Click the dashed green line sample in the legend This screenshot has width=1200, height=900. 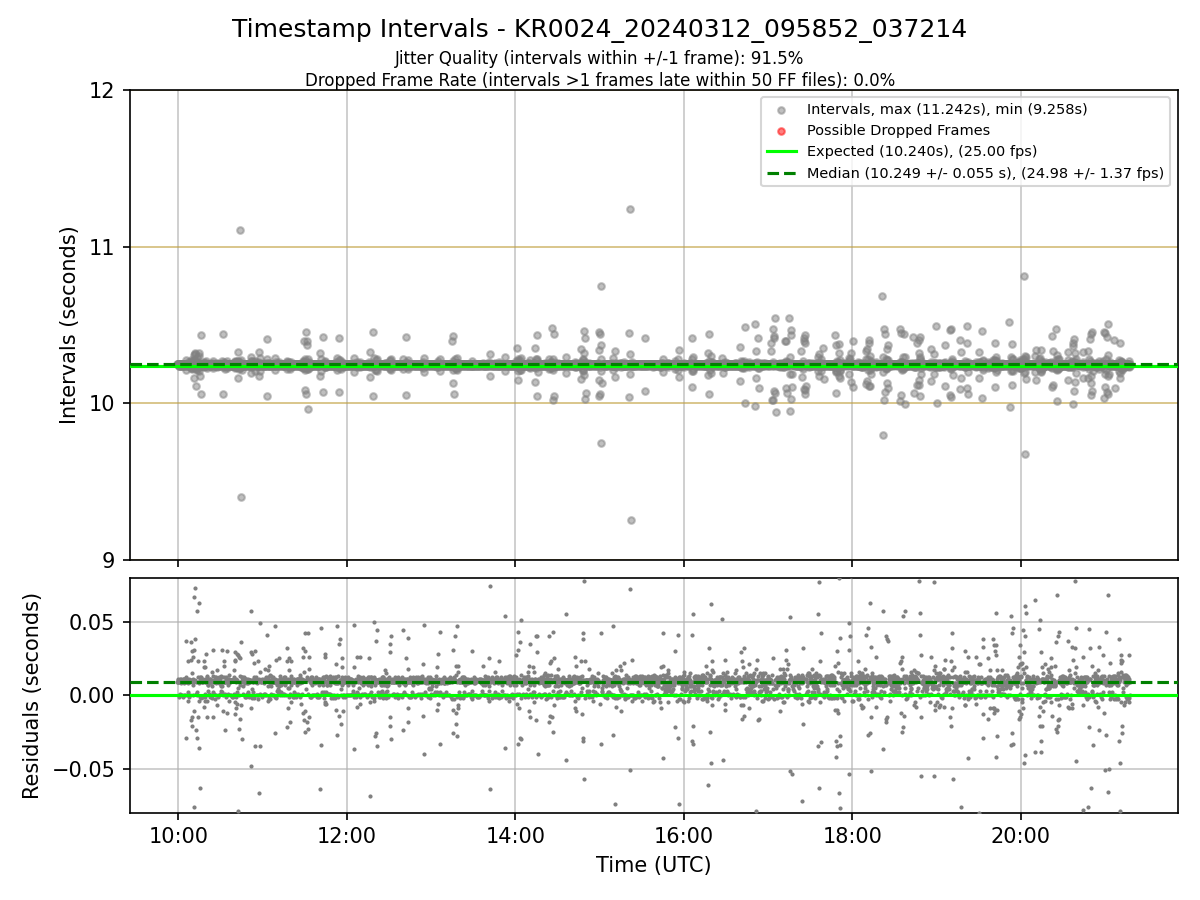pos(781,173)
